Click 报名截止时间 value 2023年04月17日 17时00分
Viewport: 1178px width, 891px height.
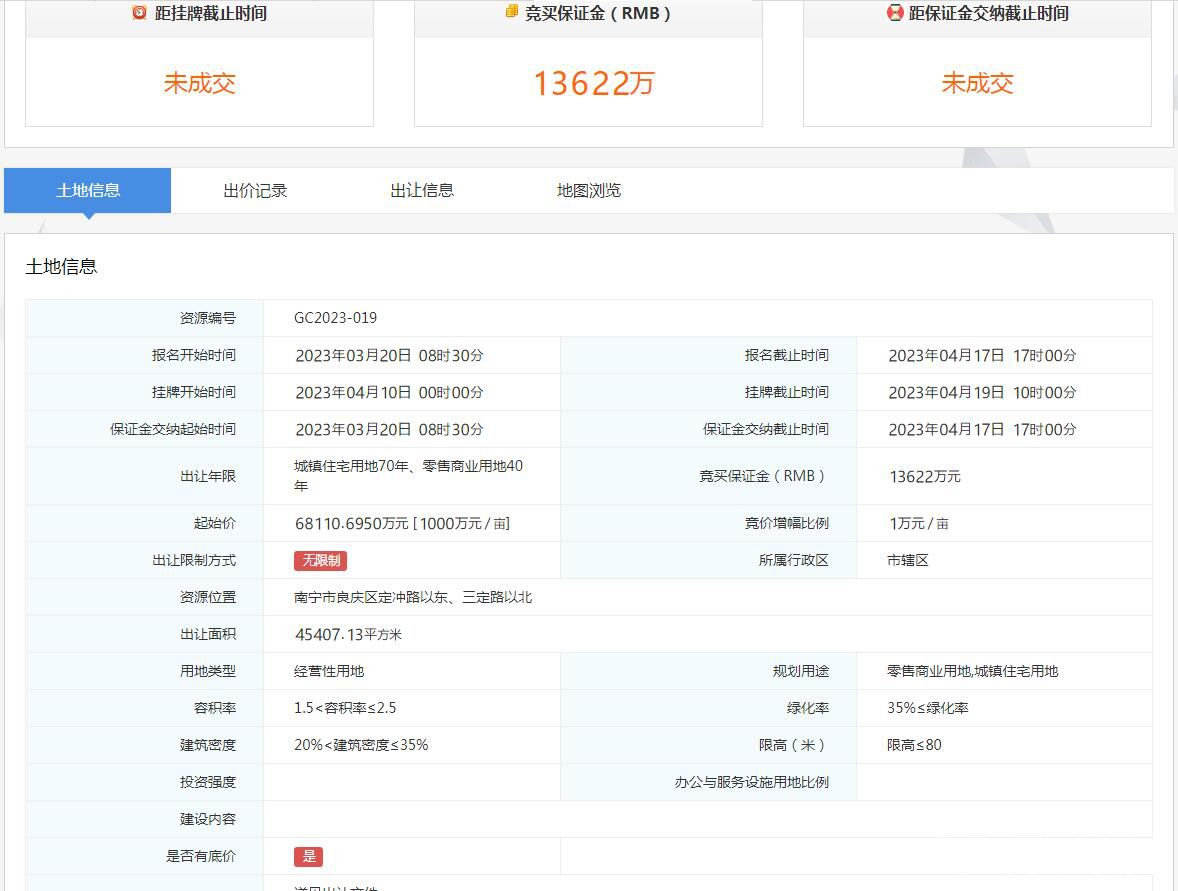pos(982,355)
